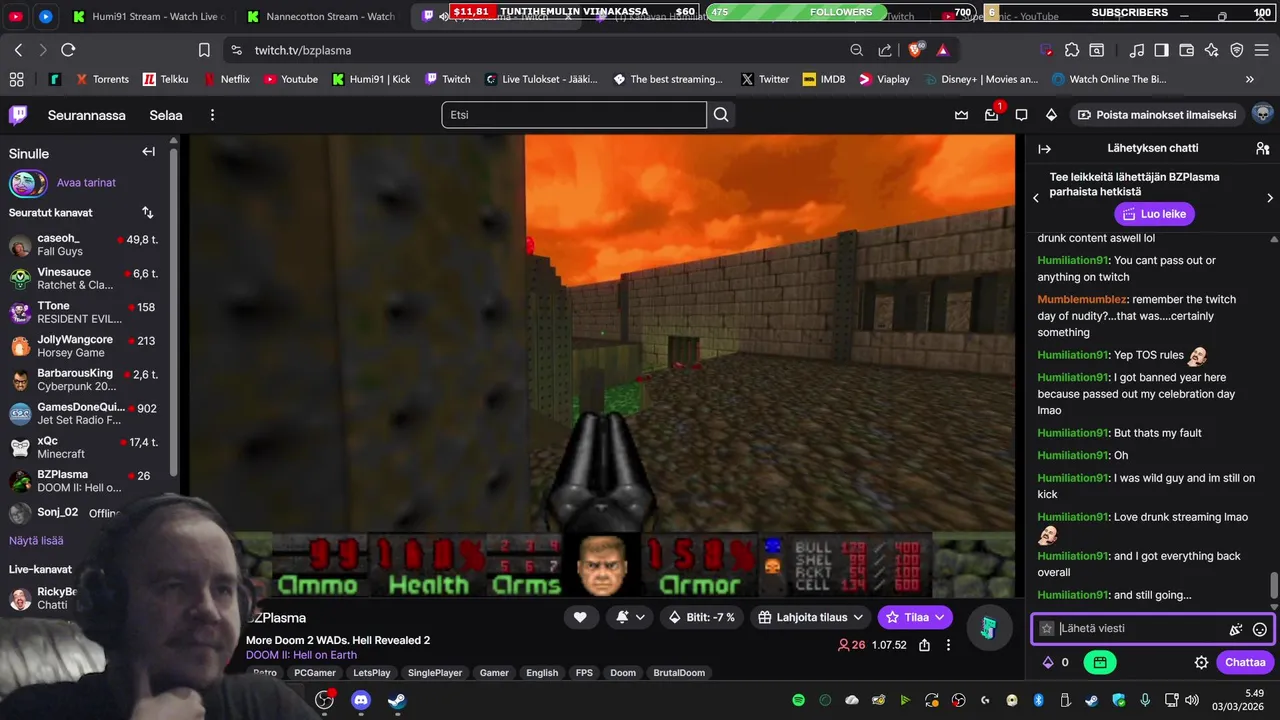Open chat community users icon
This screenshot has height=720, width=1280.
[x=1262, y=148]
